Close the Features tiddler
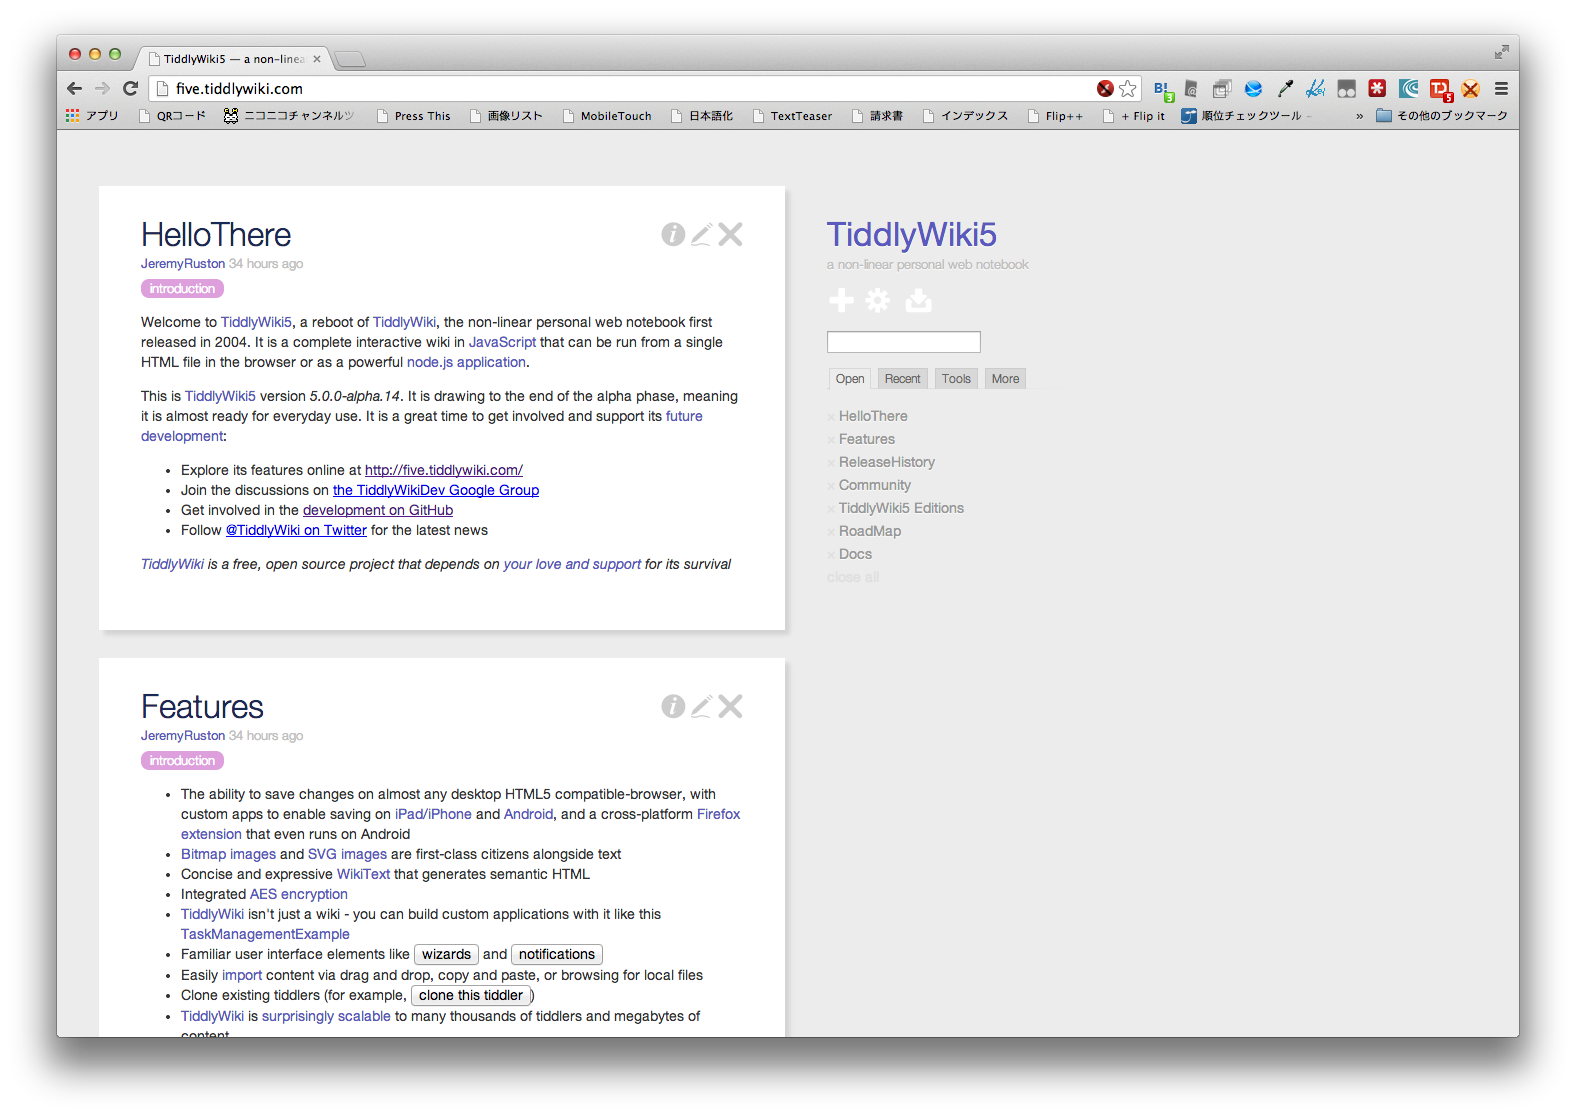The width and height of the screenshot is (1576, 1116). click(x=731, y=706)
